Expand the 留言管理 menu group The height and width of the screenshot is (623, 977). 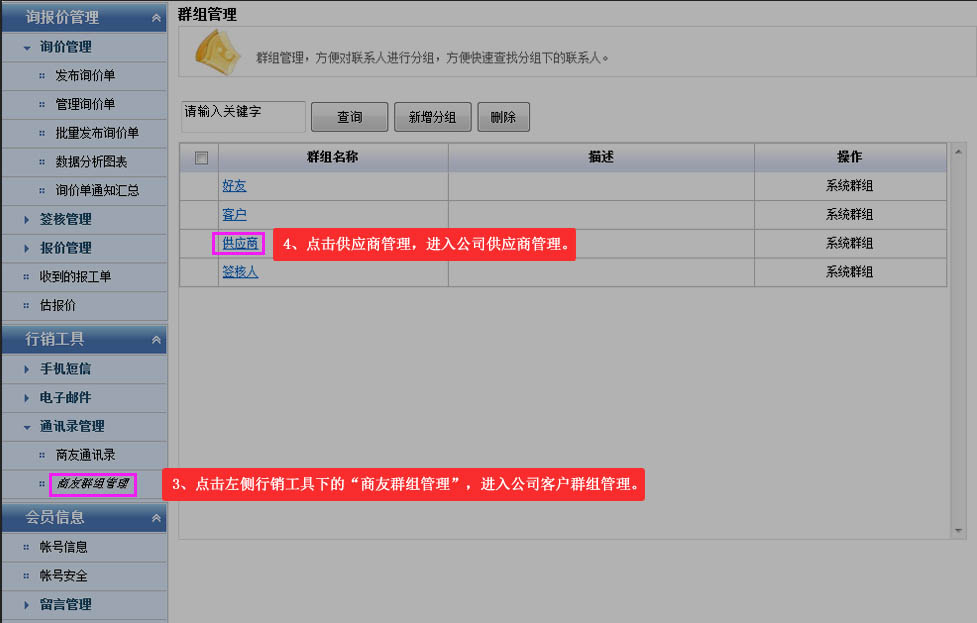coord(27,605)
